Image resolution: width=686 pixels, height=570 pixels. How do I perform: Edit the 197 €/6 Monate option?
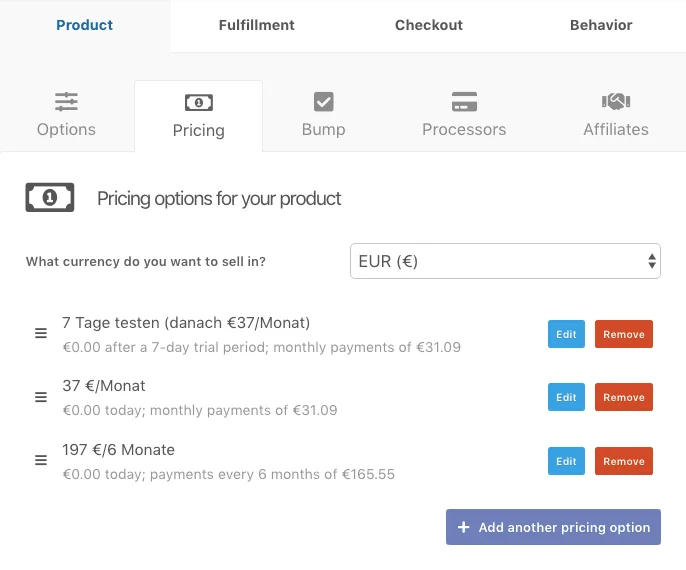click(x=566, y=461)
